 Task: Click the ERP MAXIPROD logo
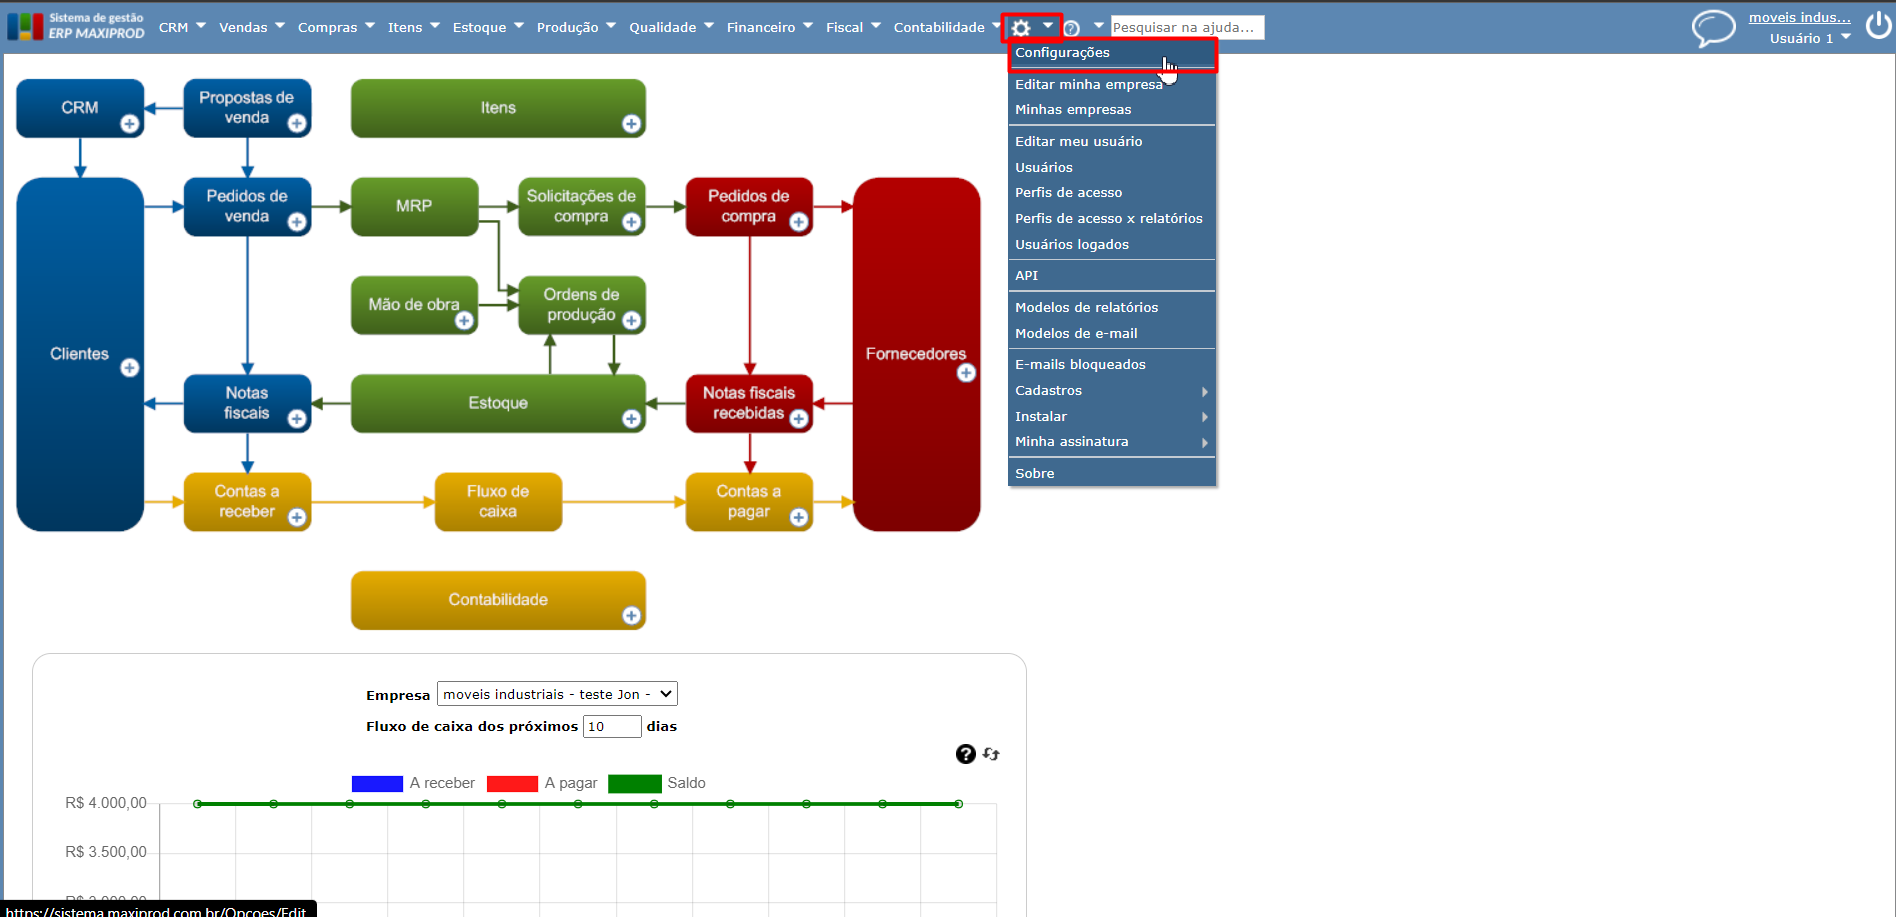76,26
